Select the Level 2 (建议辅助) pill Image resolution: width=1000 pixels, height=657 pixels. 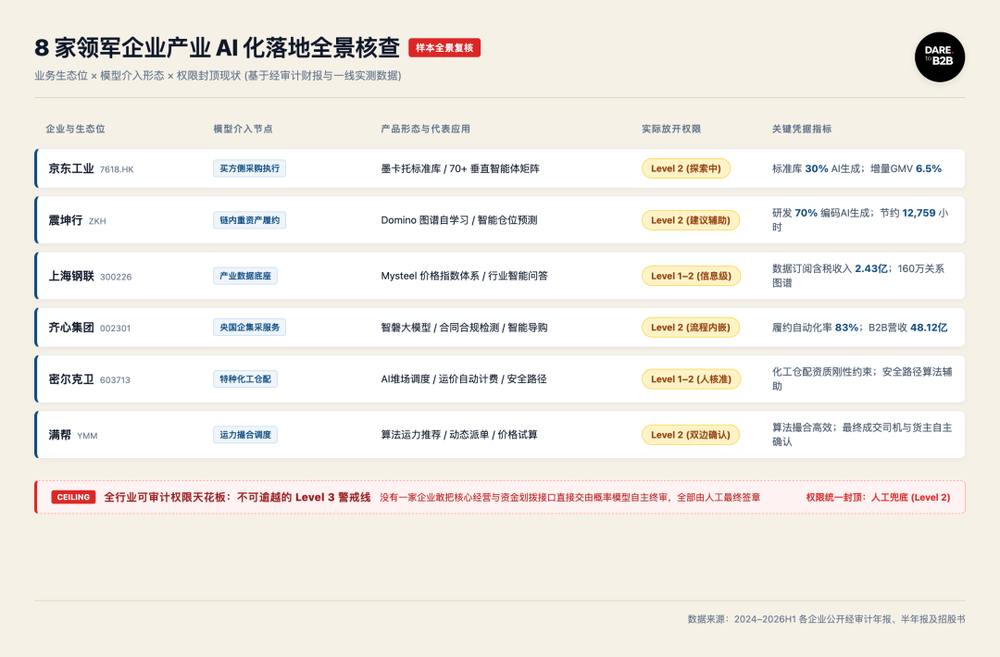[690, 220]
